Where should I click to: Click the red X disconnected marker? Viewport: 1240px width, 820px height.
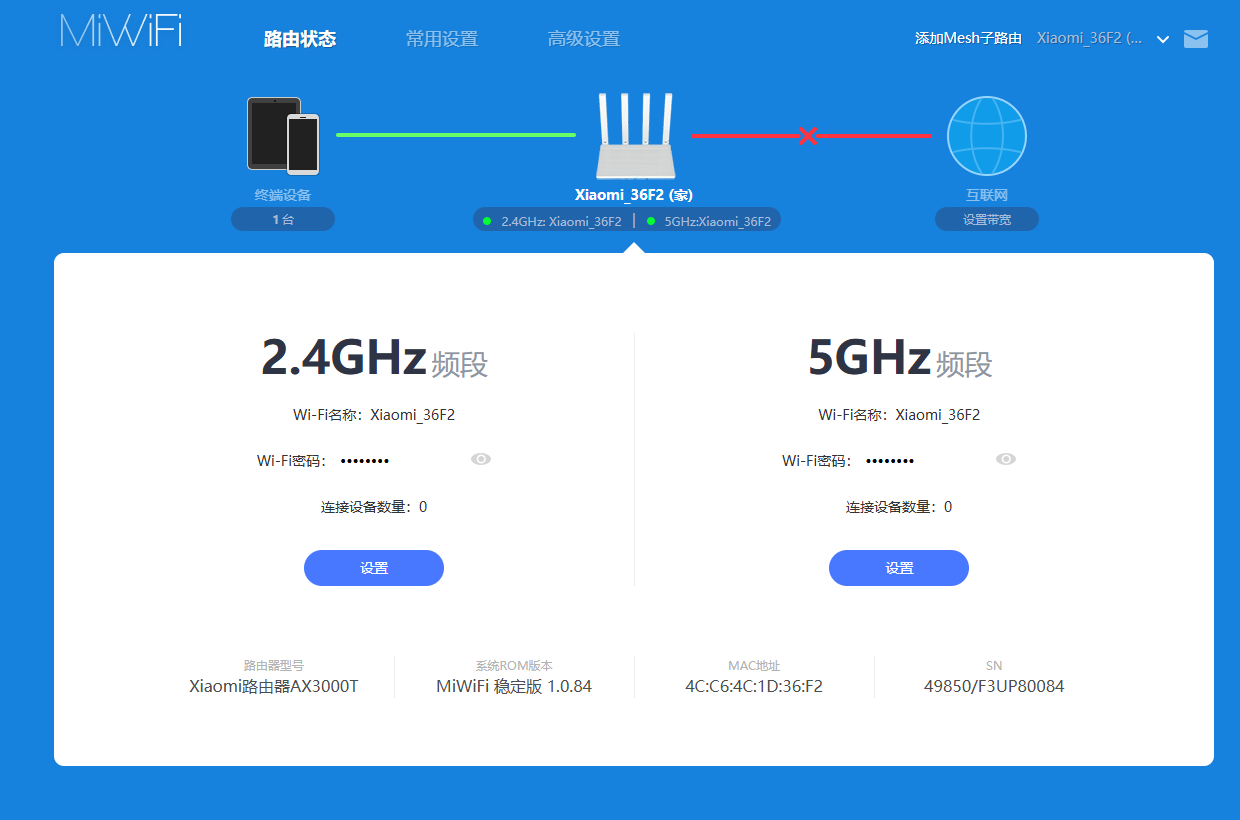[808, 136]
